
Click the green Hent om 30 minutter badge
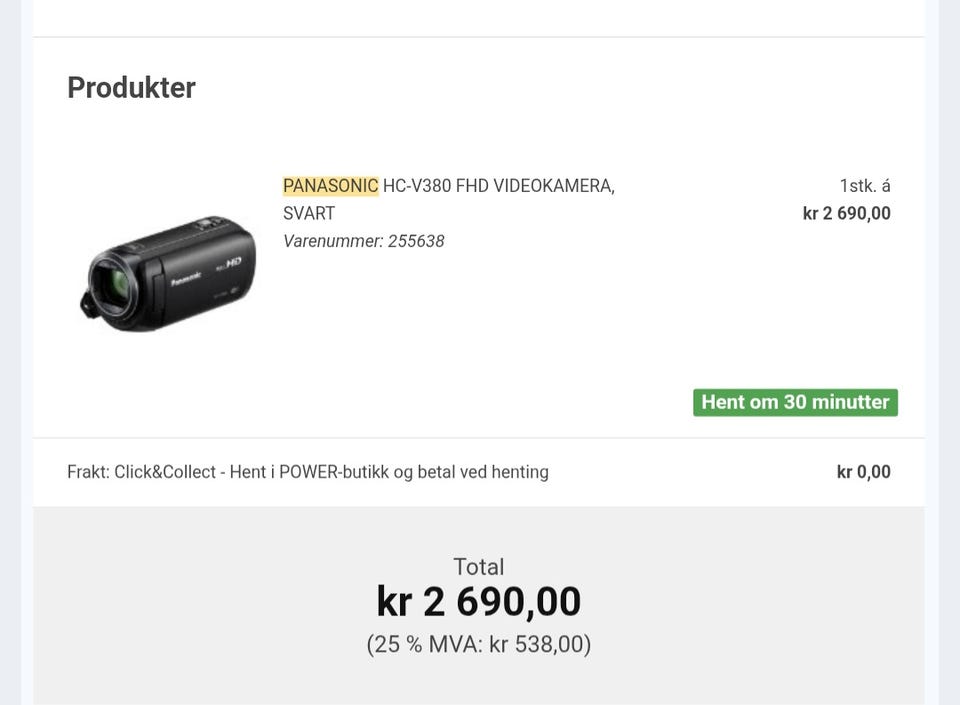pos(795,402)
